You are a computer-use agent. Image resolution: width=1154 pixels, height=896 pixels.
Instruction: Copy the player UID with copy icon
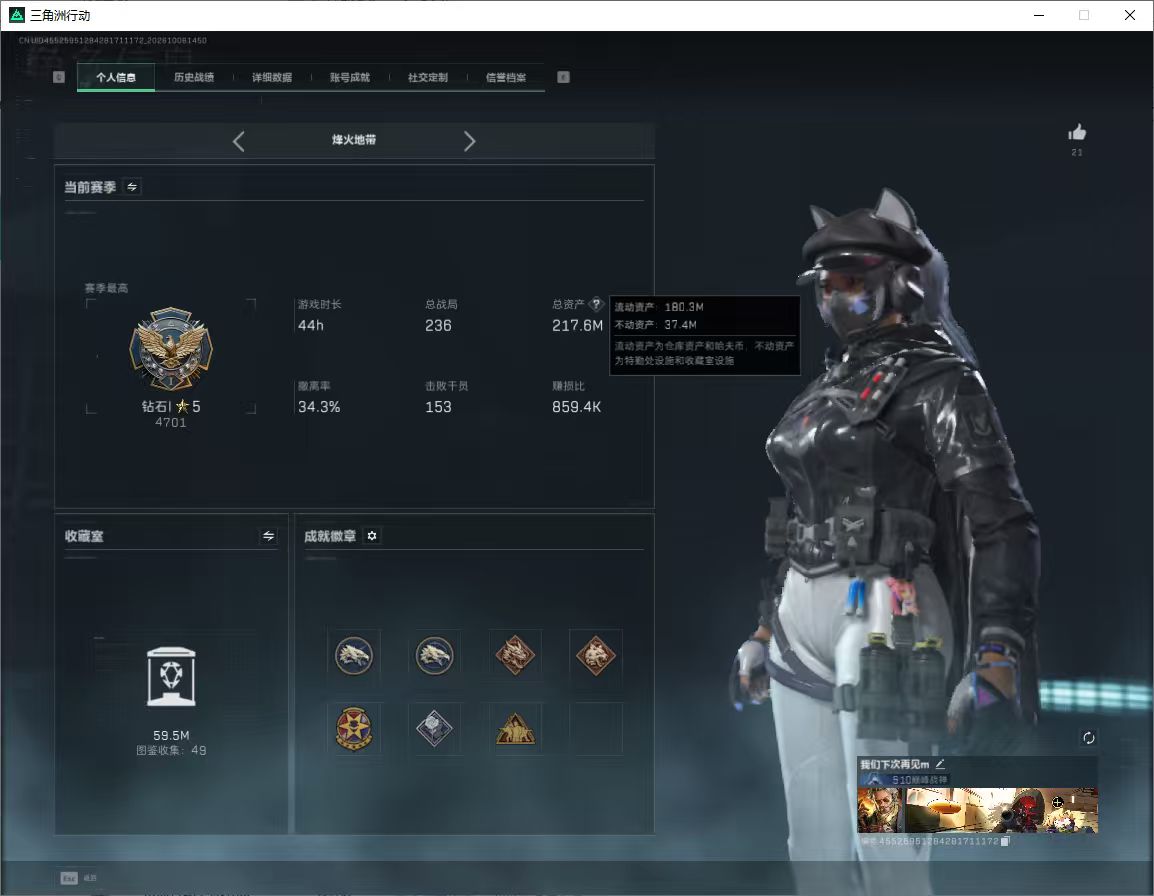[1005, 841]
